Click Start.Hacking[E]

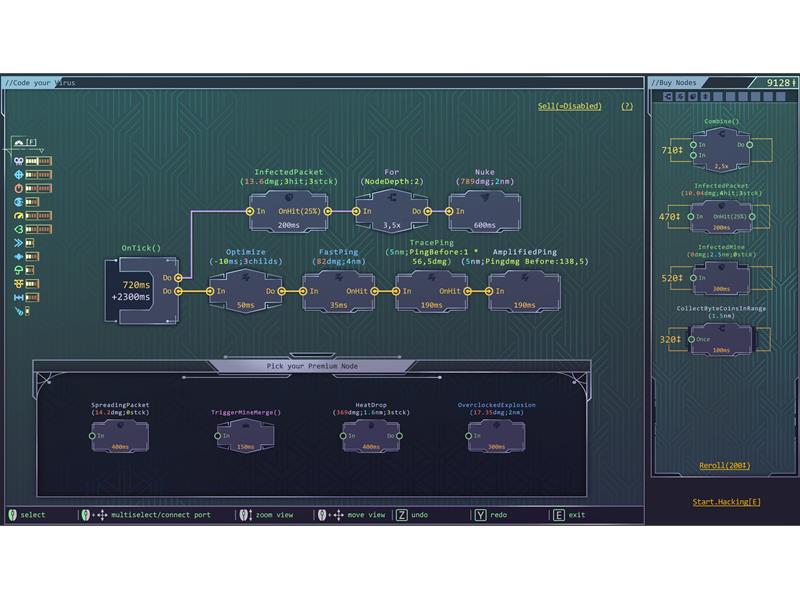pyautogui.click(x=726, y=502)
